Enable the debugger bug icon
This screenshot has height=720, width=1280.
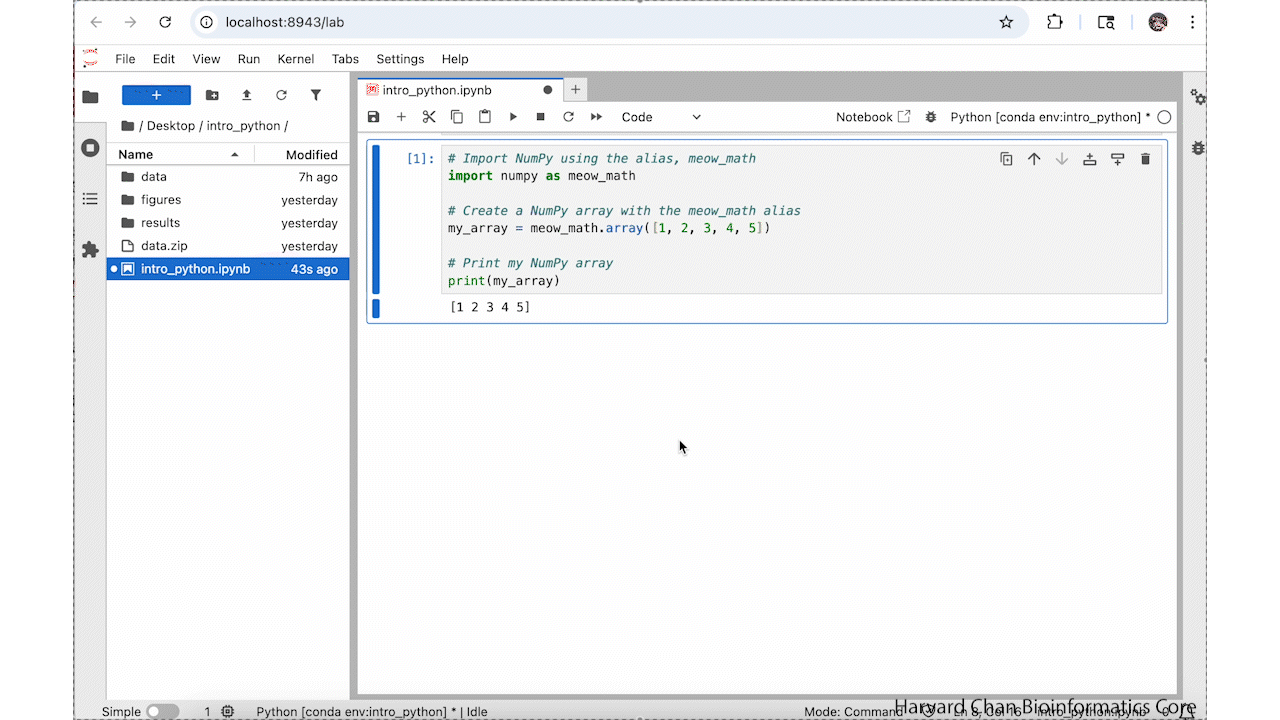(x=931, y=117)
